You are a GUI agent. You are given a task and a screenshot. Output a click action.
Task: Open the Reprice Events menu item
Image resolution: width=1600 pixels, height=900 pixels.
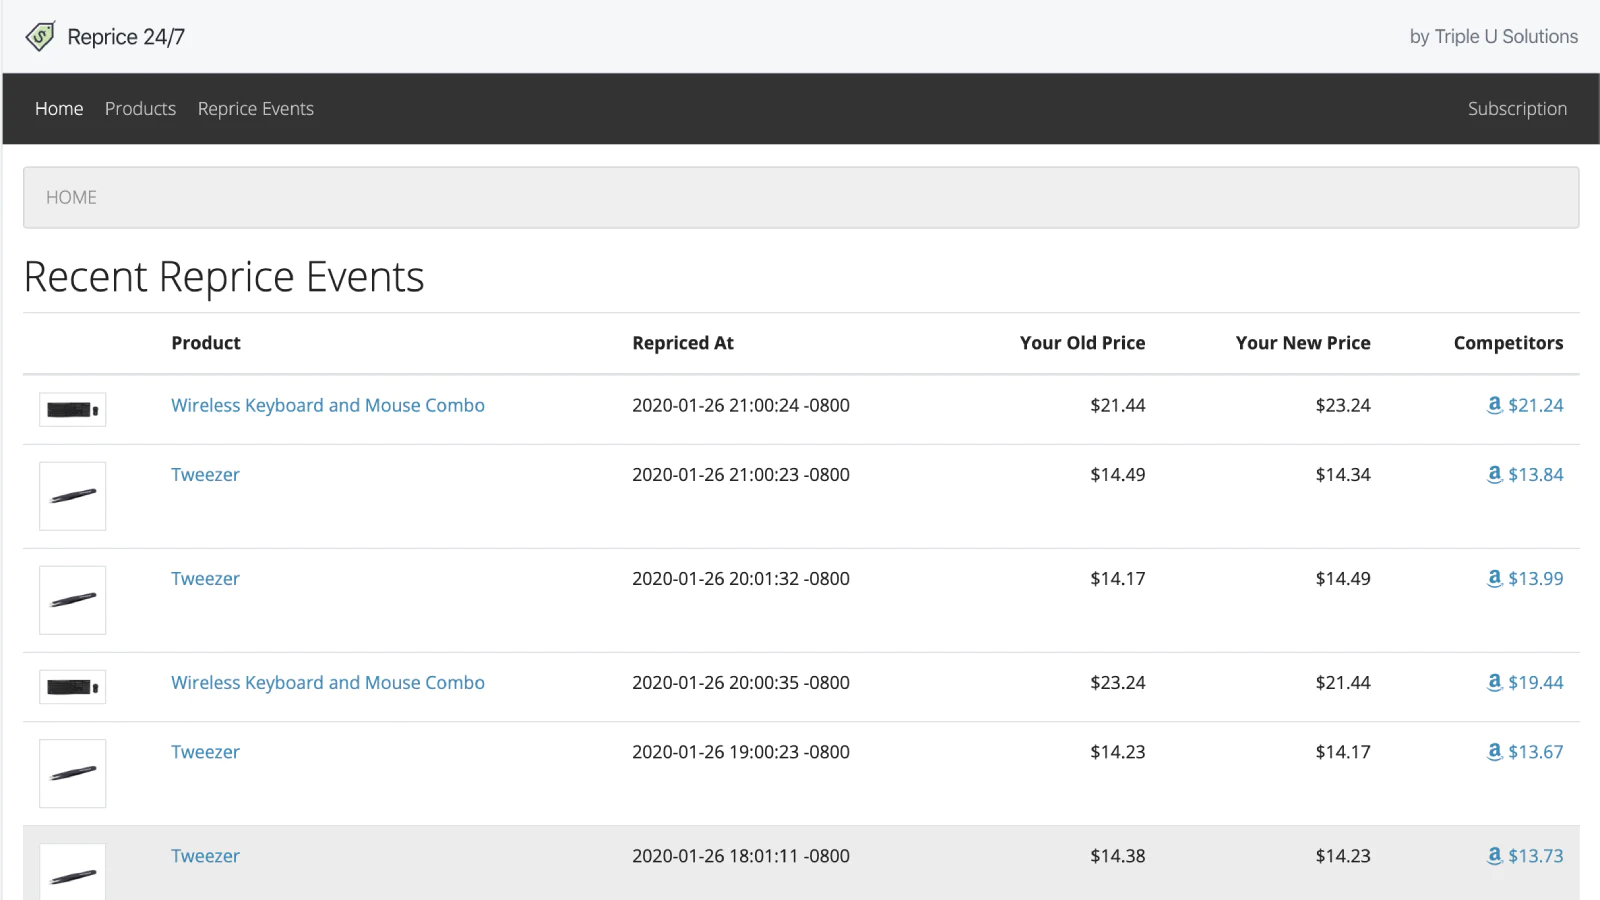pos(256,108)
